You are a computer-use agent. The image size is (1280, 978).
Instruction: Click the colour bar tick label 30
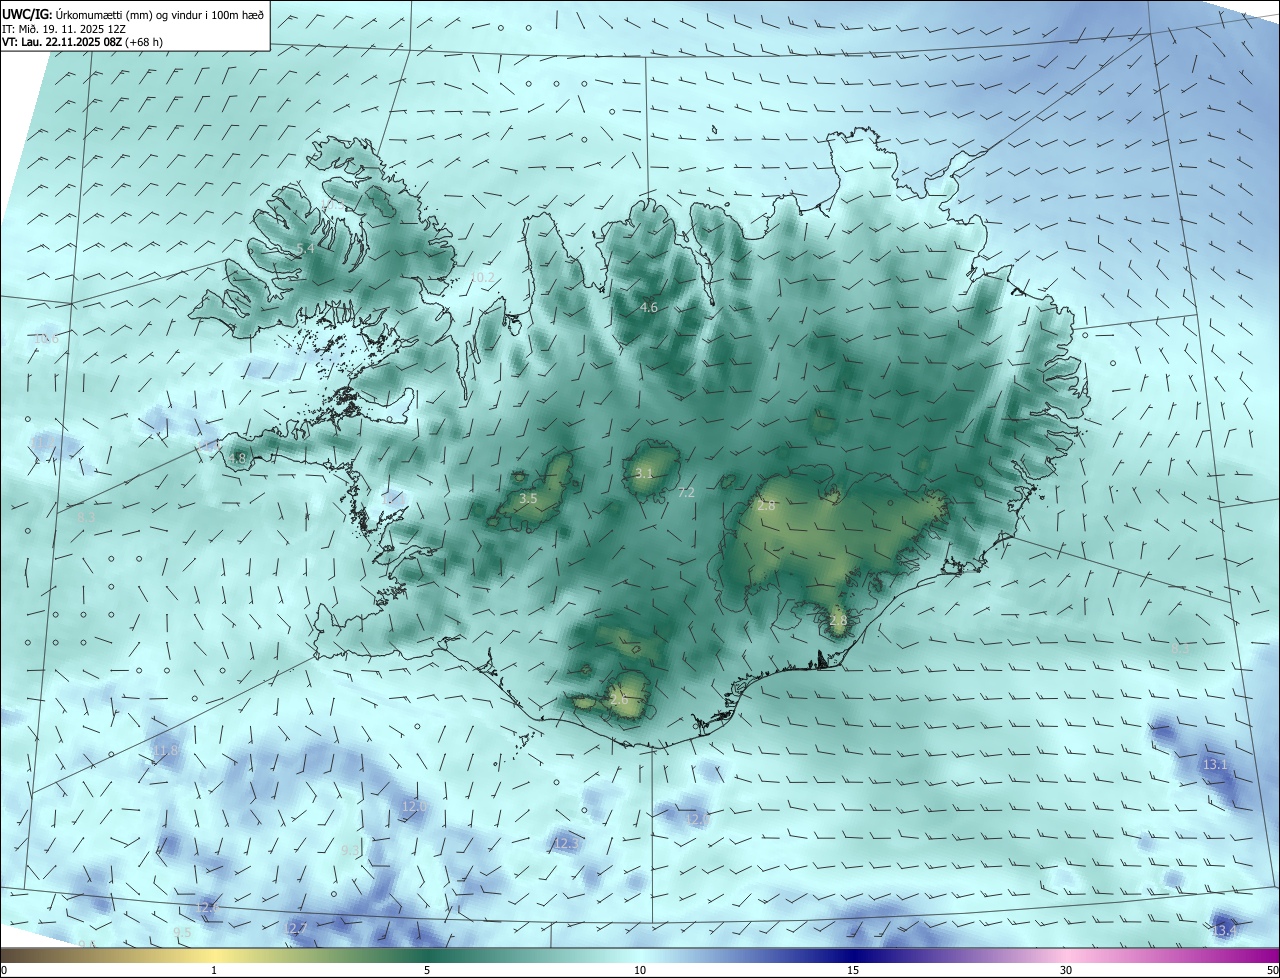point(1066,970)
